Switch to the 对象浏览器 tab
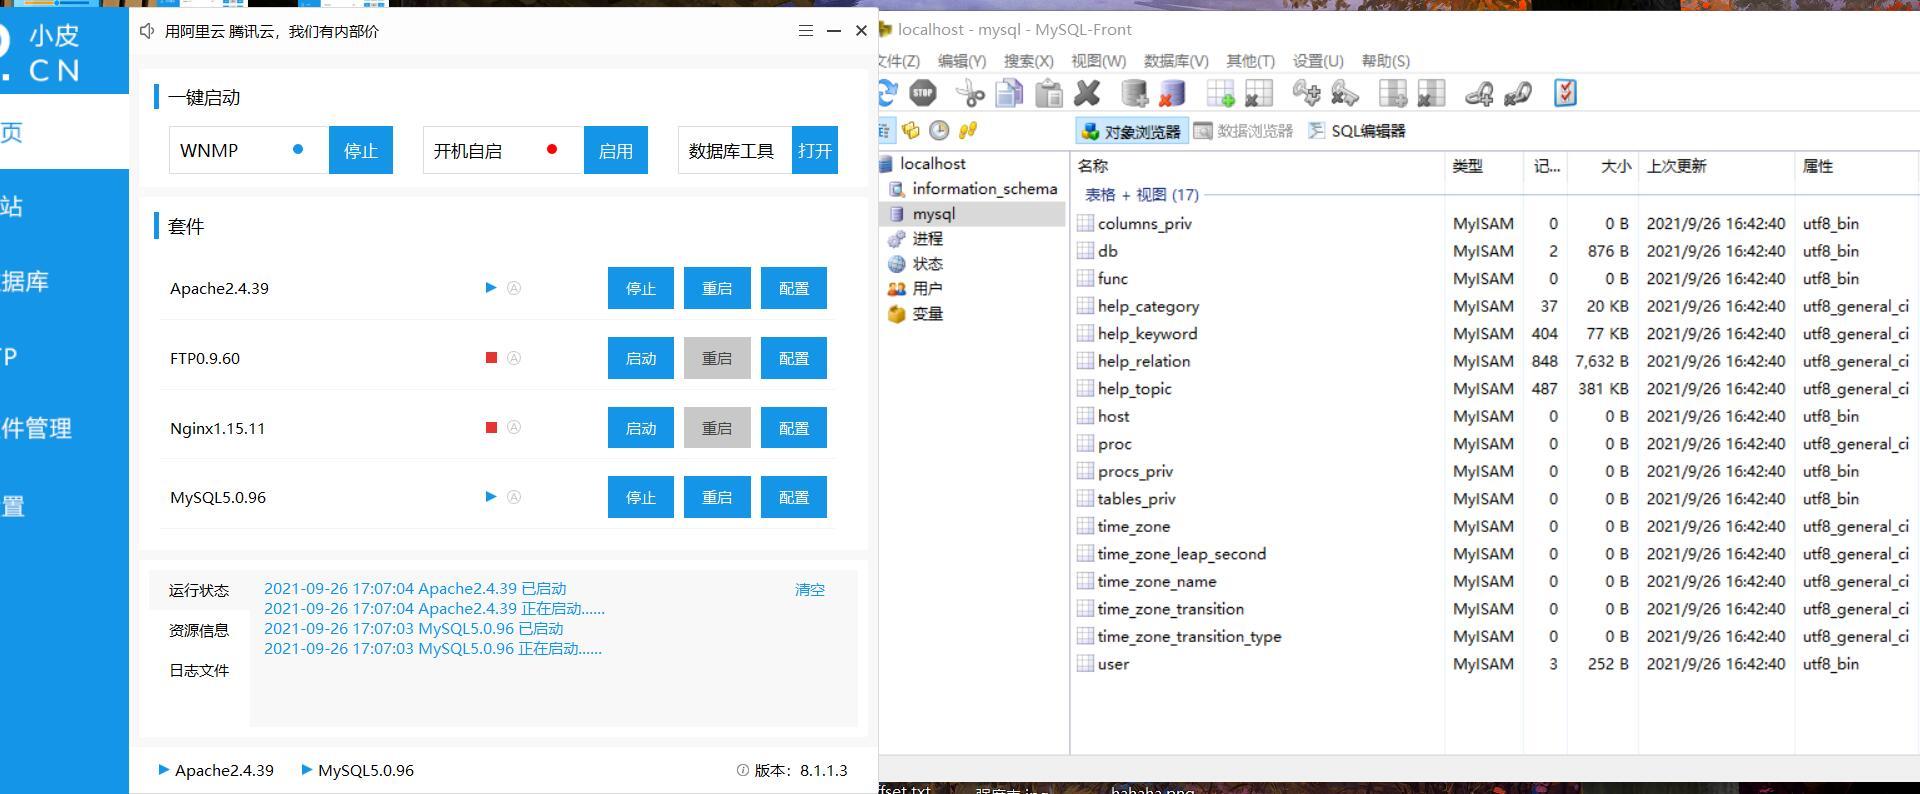The width and height of the screenshot is (1920, 794). (x=1132, y=131)
